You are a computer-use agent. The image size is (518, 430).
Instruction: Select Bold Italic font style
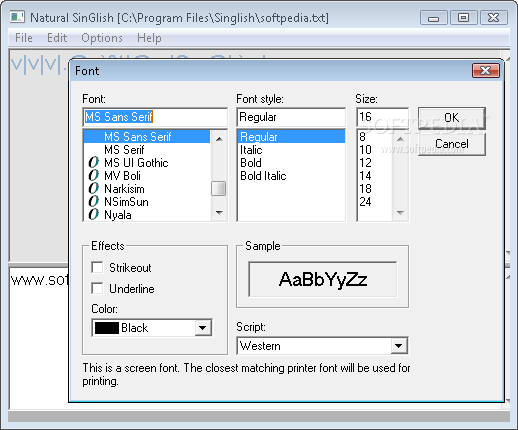point(291,176)
